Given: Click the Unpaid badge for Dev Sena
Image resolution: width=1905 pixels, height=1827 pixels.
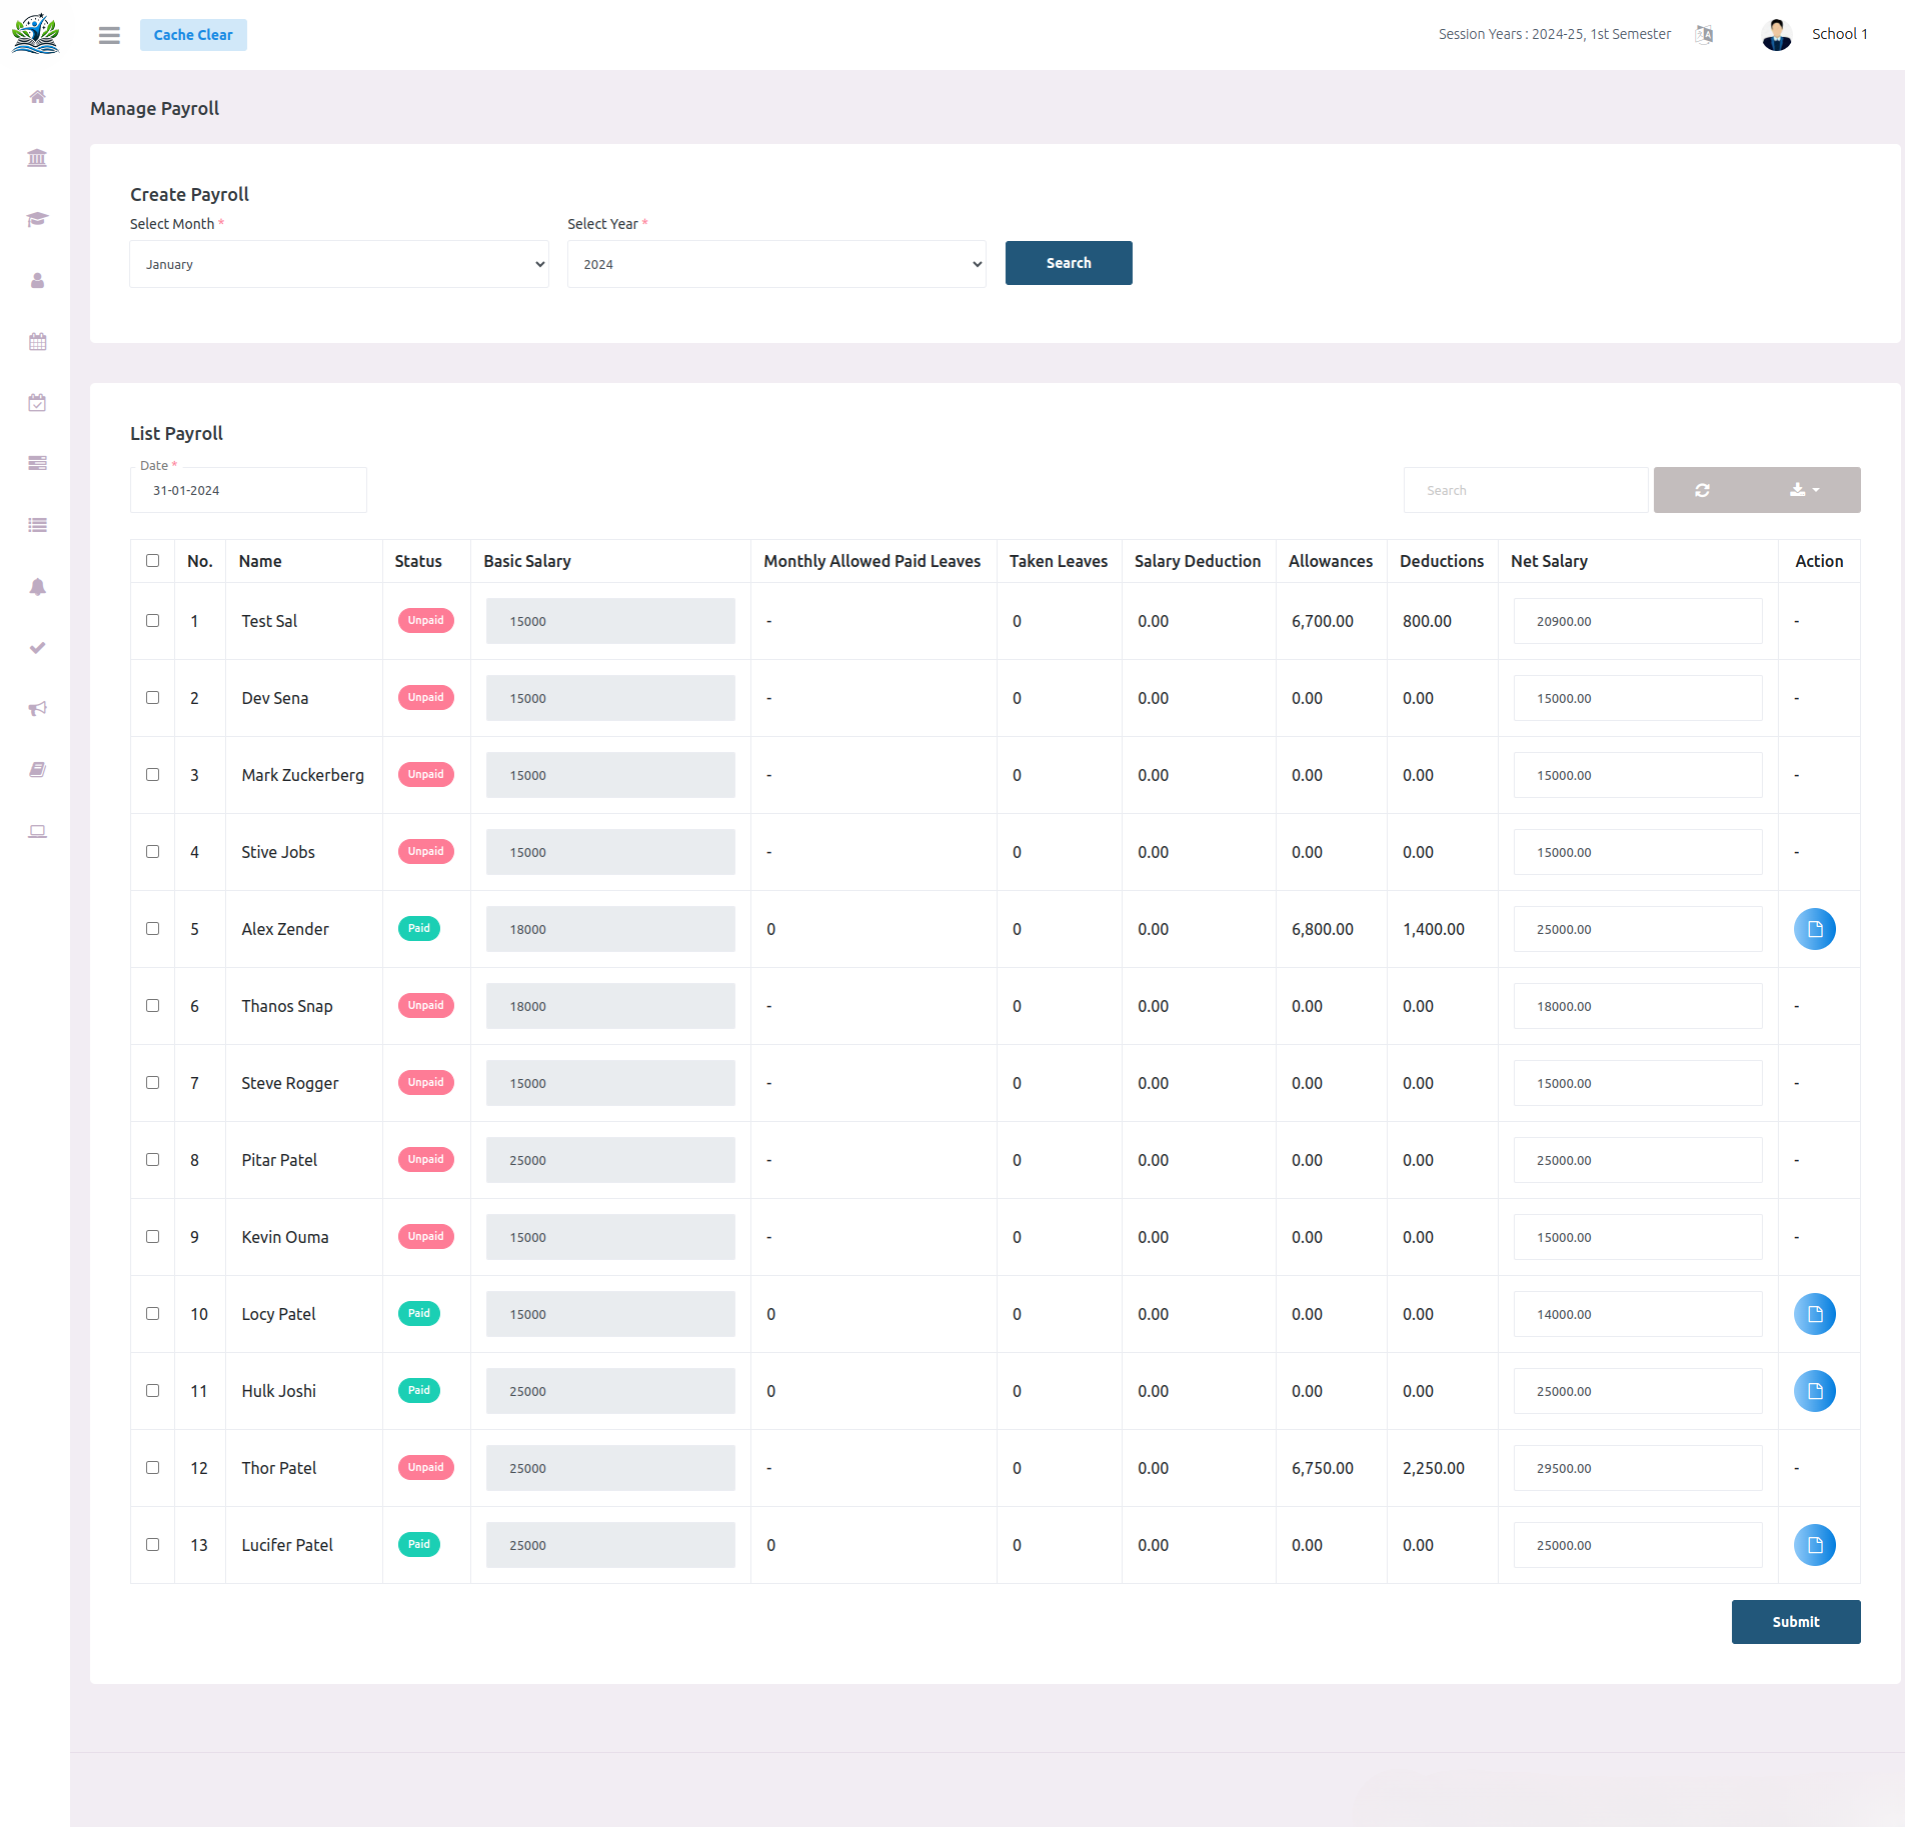Looking at the screenshot, I should click(x=426, y=698).
